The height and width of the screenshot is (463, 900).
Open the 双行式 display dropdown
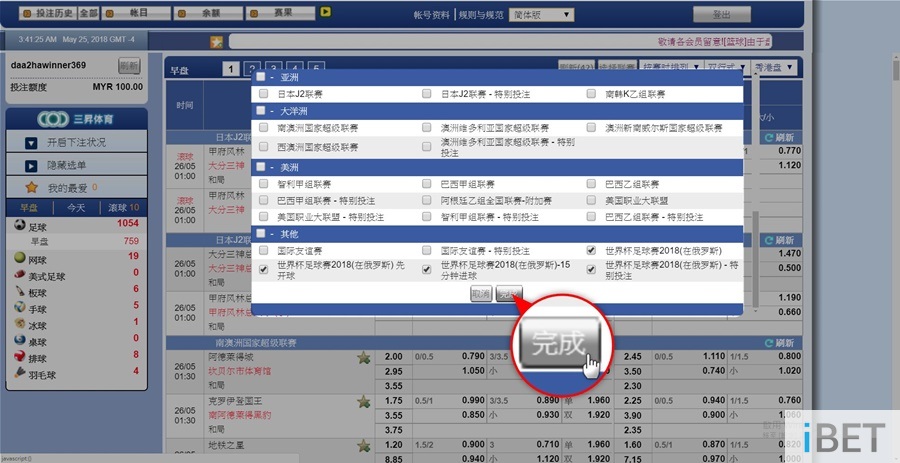pyautogui.click(x=727, y=68)
